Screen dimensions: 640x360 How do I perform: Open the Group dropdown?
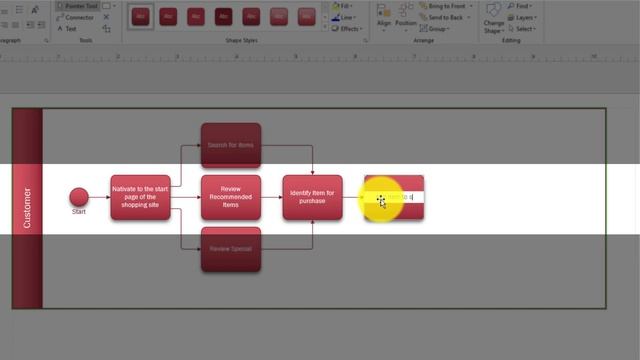coord(435,29)
